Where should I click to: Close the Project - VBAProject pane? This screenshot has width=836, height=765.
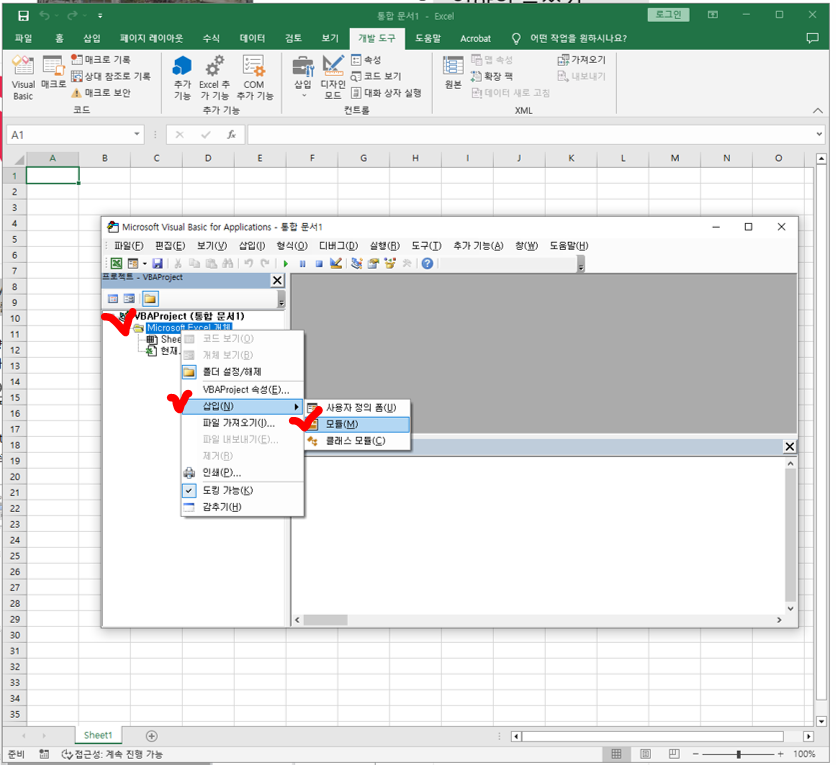point(277,280)
